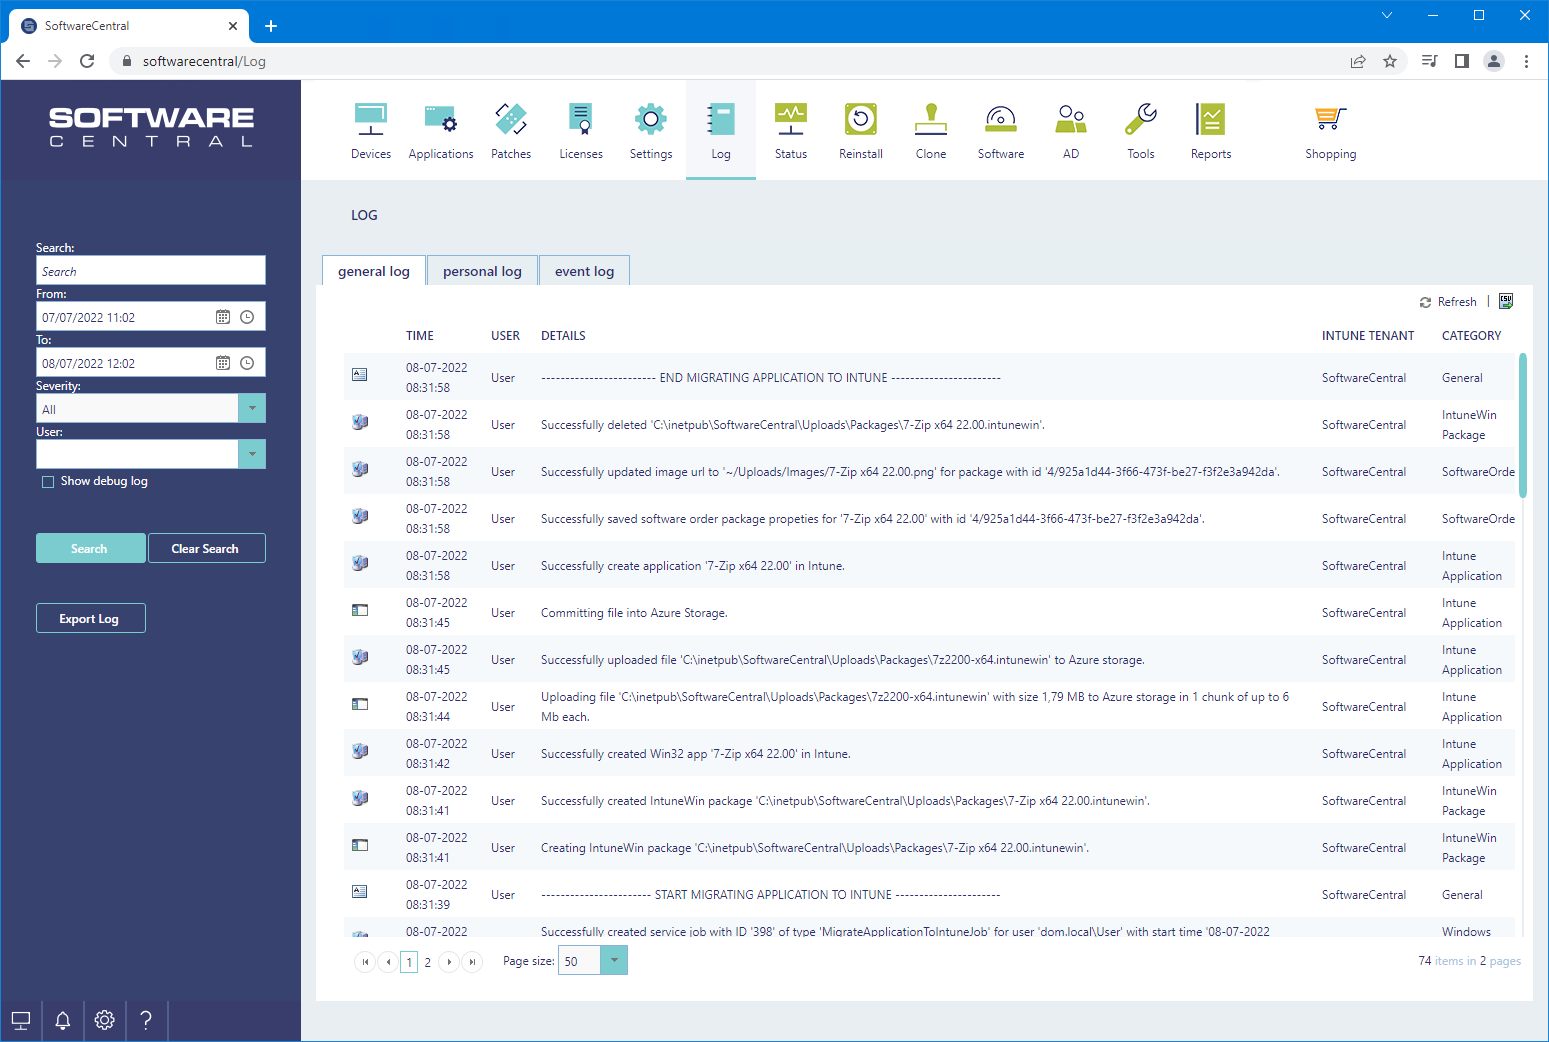Viewport: 1549px width, 1042px height.
Task: Click the Search text input field
Action: coord(151,271)
